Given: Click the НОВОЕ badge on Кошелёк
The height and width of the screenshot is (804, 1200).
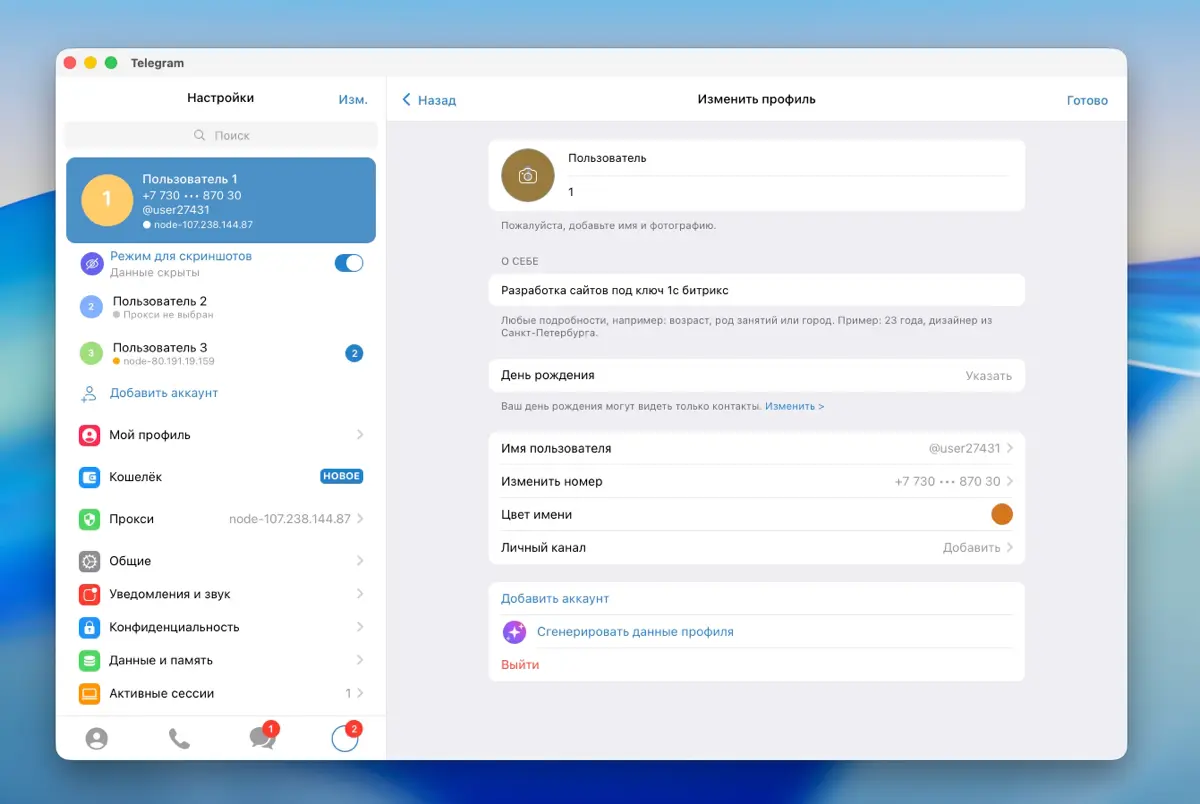Looking at the screenshot, I should click(342, 477).
